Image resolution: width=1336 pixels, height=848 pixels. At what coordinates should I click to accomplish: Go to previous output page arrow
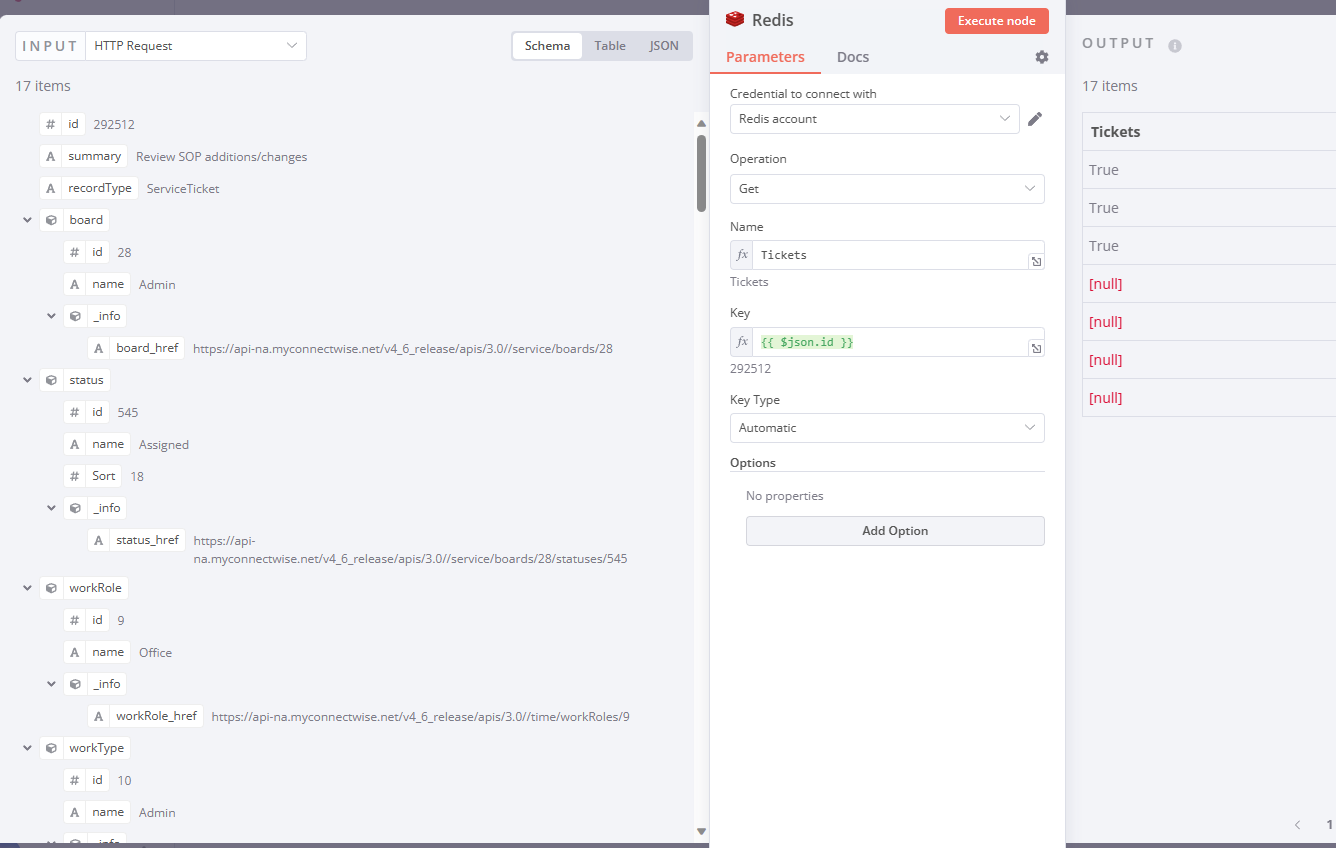tap(1297, 825)
